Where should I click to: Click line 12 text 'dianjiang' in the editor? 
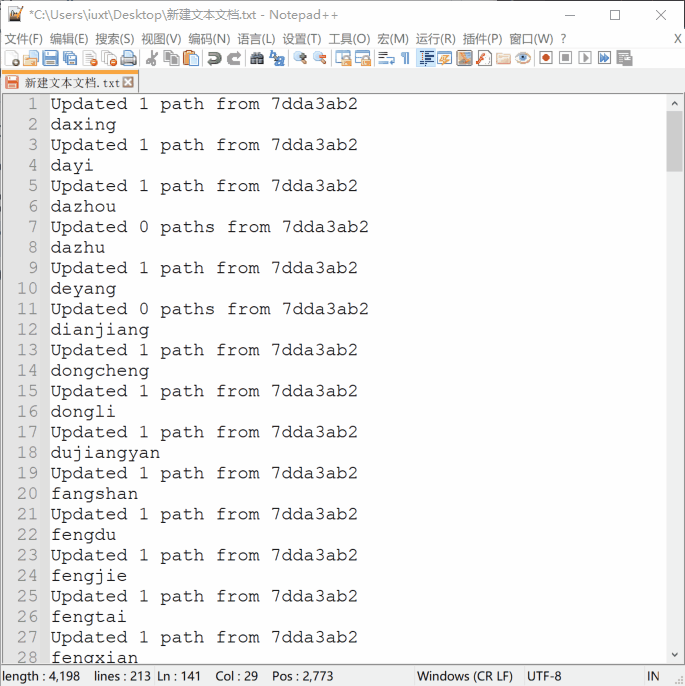(100, 330)
